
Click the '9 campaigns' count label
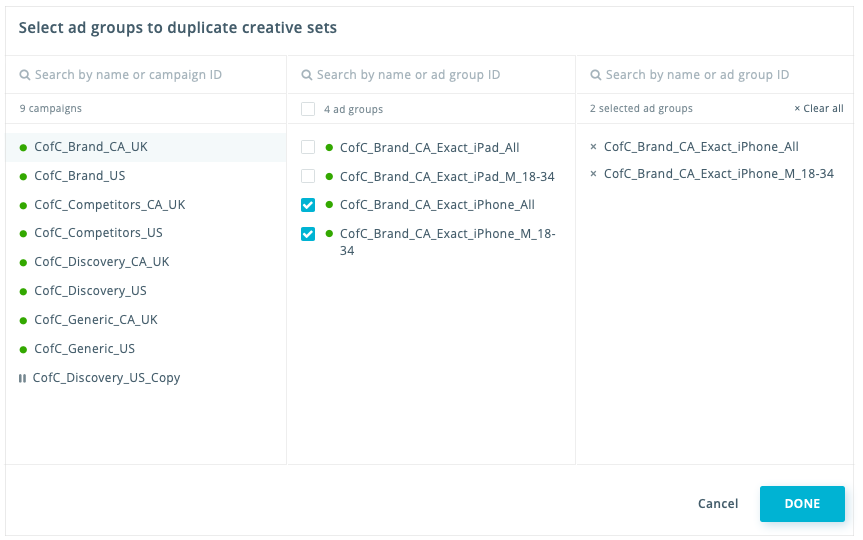pos(51,108)
